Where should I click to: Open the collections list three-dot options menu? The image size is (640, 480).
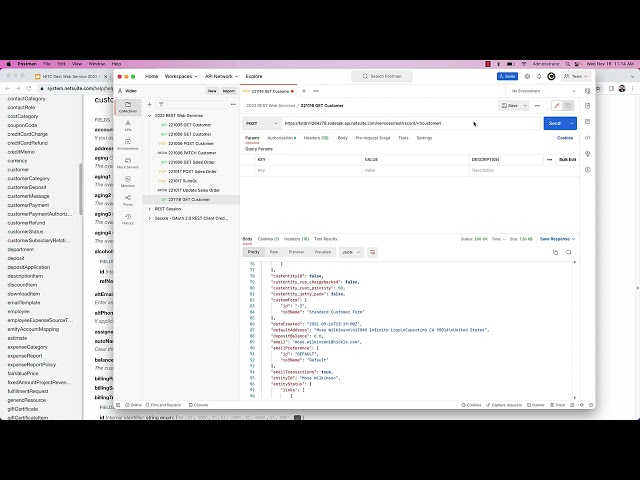pos(233,104)
